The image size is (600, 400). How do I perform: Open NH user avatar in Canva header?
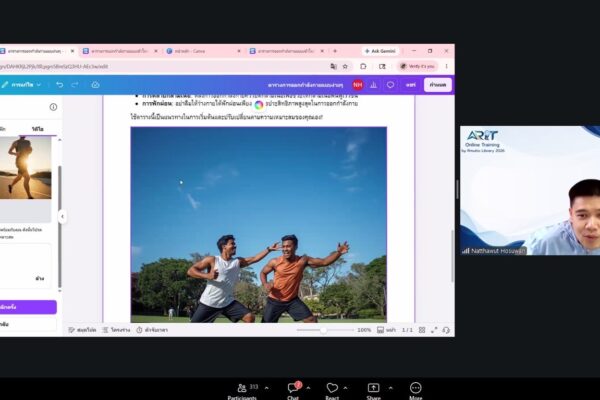pos(358,85)
